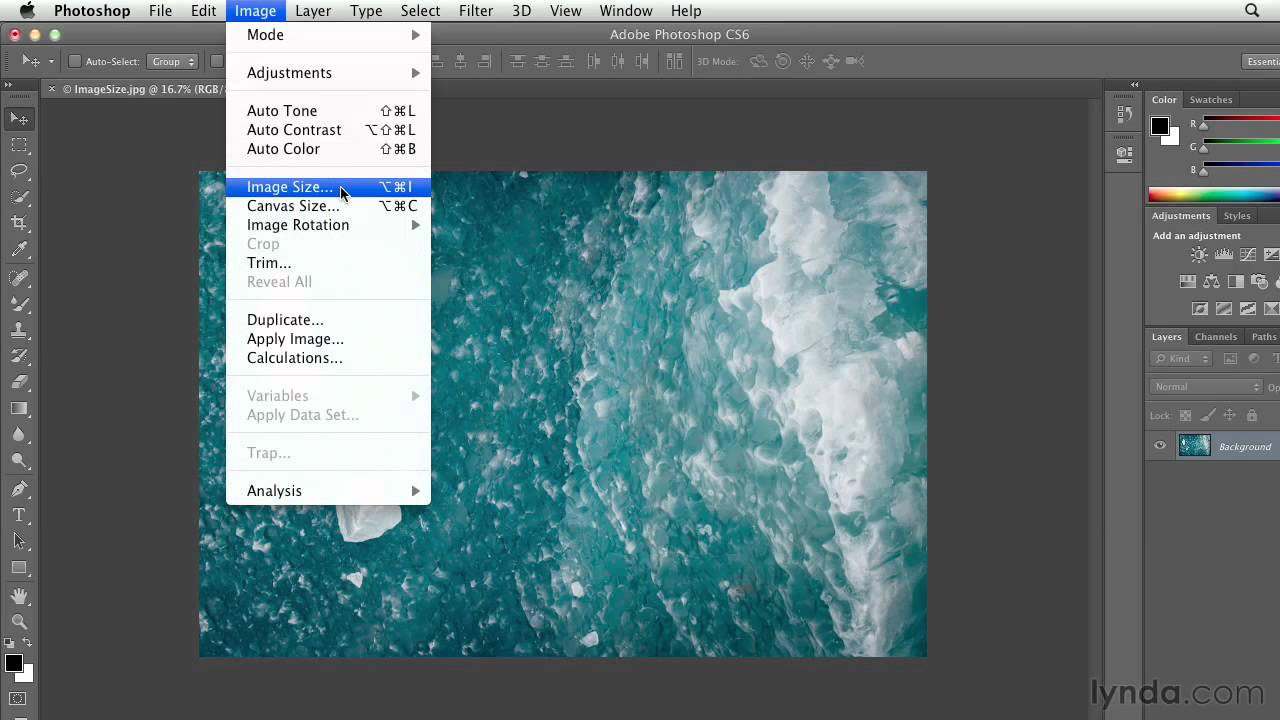
Task: Click the foreground color swatch in Color panel
Action: (x=1159, y=126)
